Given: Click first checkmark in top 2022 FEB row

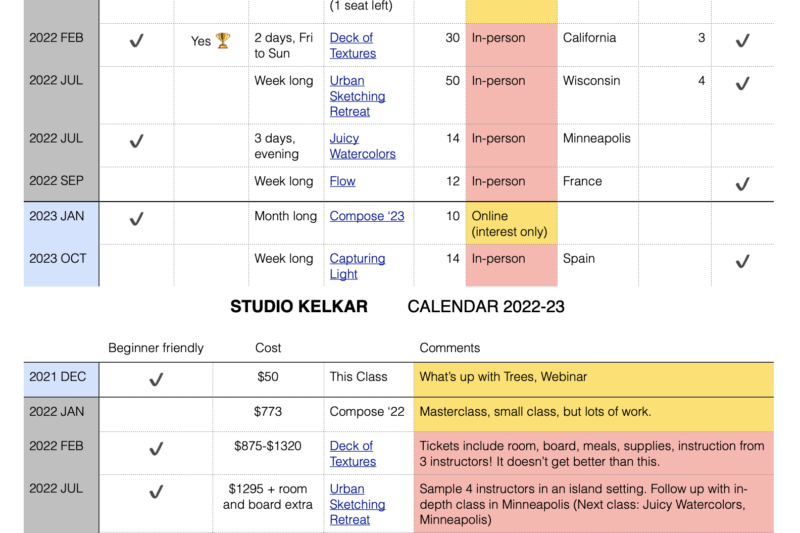Looking at the screenshot, I should [136, 41].
